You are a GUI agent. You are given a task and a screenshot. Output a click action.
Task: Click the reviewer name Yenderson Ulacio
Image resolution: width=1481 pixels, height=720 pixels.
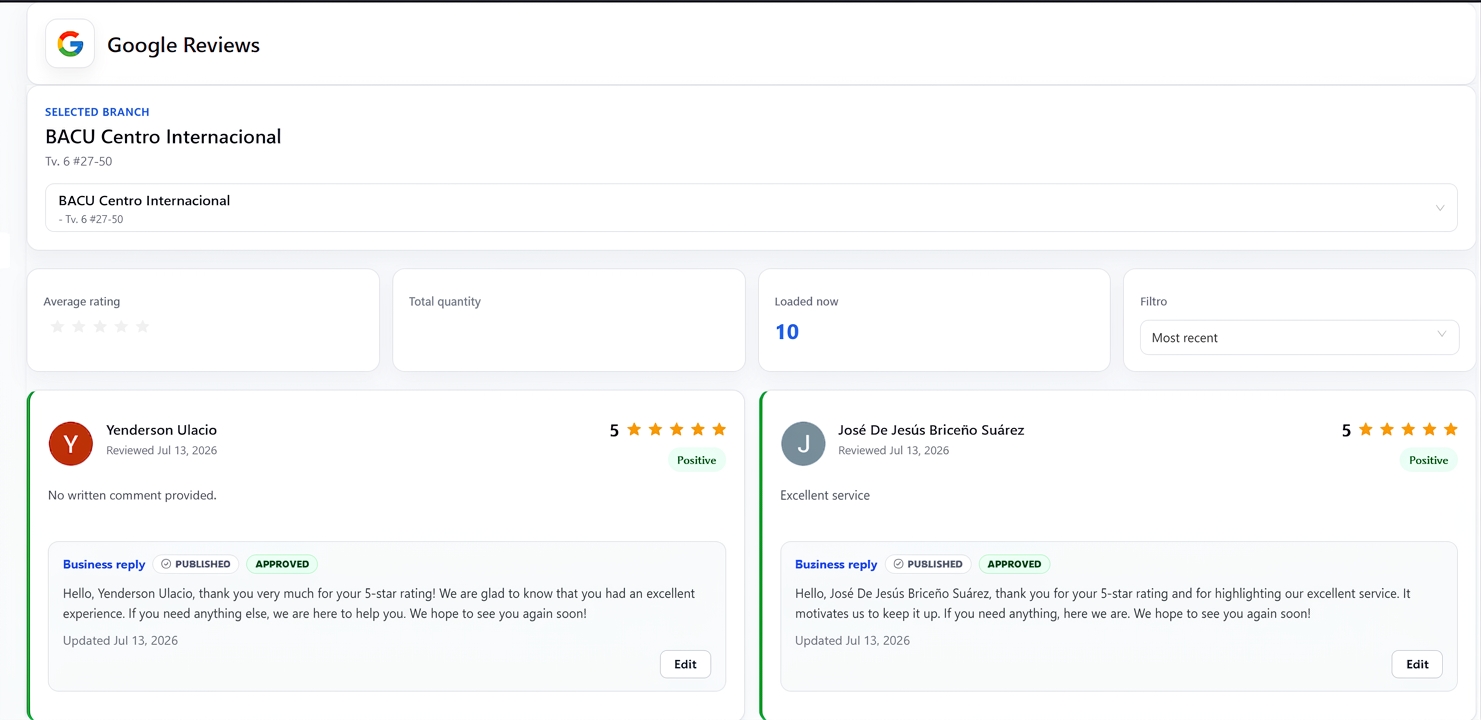click(x=161, y=430)
